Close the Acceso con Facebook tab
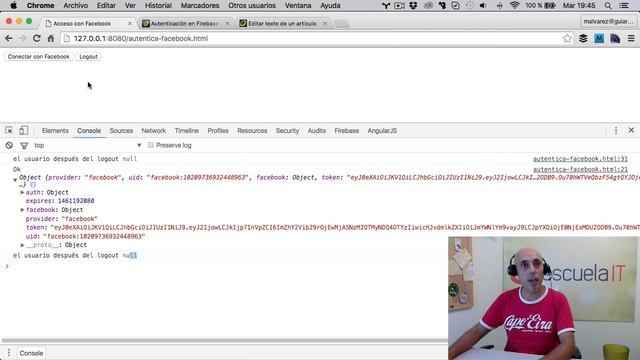This screenshot has width=640, height=360. click(130, 24)
